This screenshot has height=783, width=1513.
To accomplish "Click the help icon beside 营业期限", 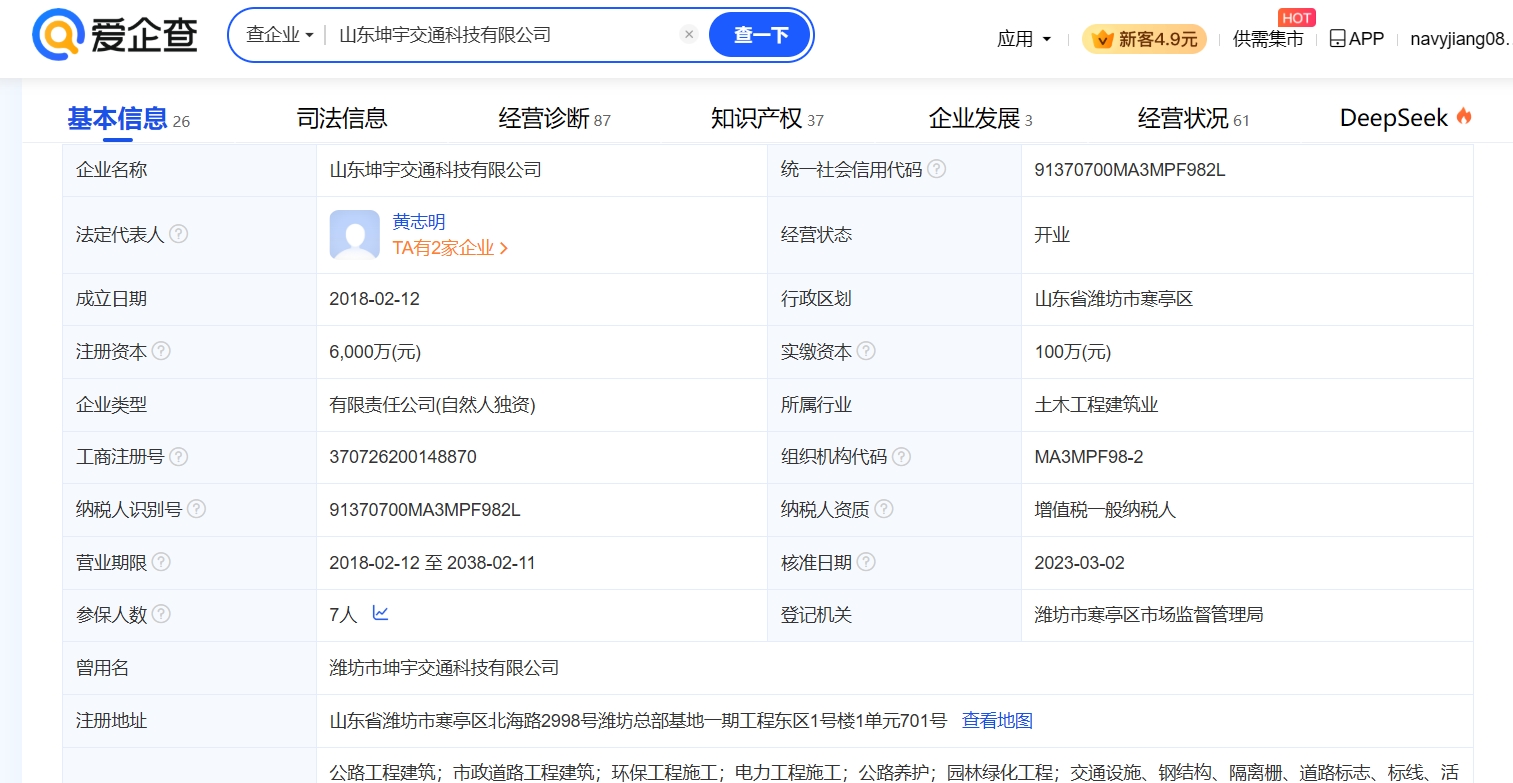I will [x=161, y=562].
